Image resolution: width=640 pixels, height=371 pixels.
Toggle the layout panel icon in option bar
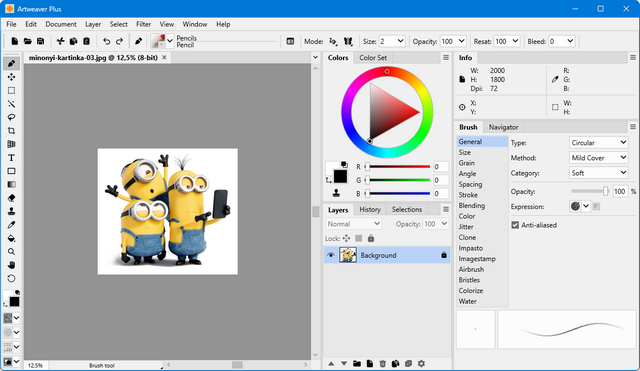(290, 41)
